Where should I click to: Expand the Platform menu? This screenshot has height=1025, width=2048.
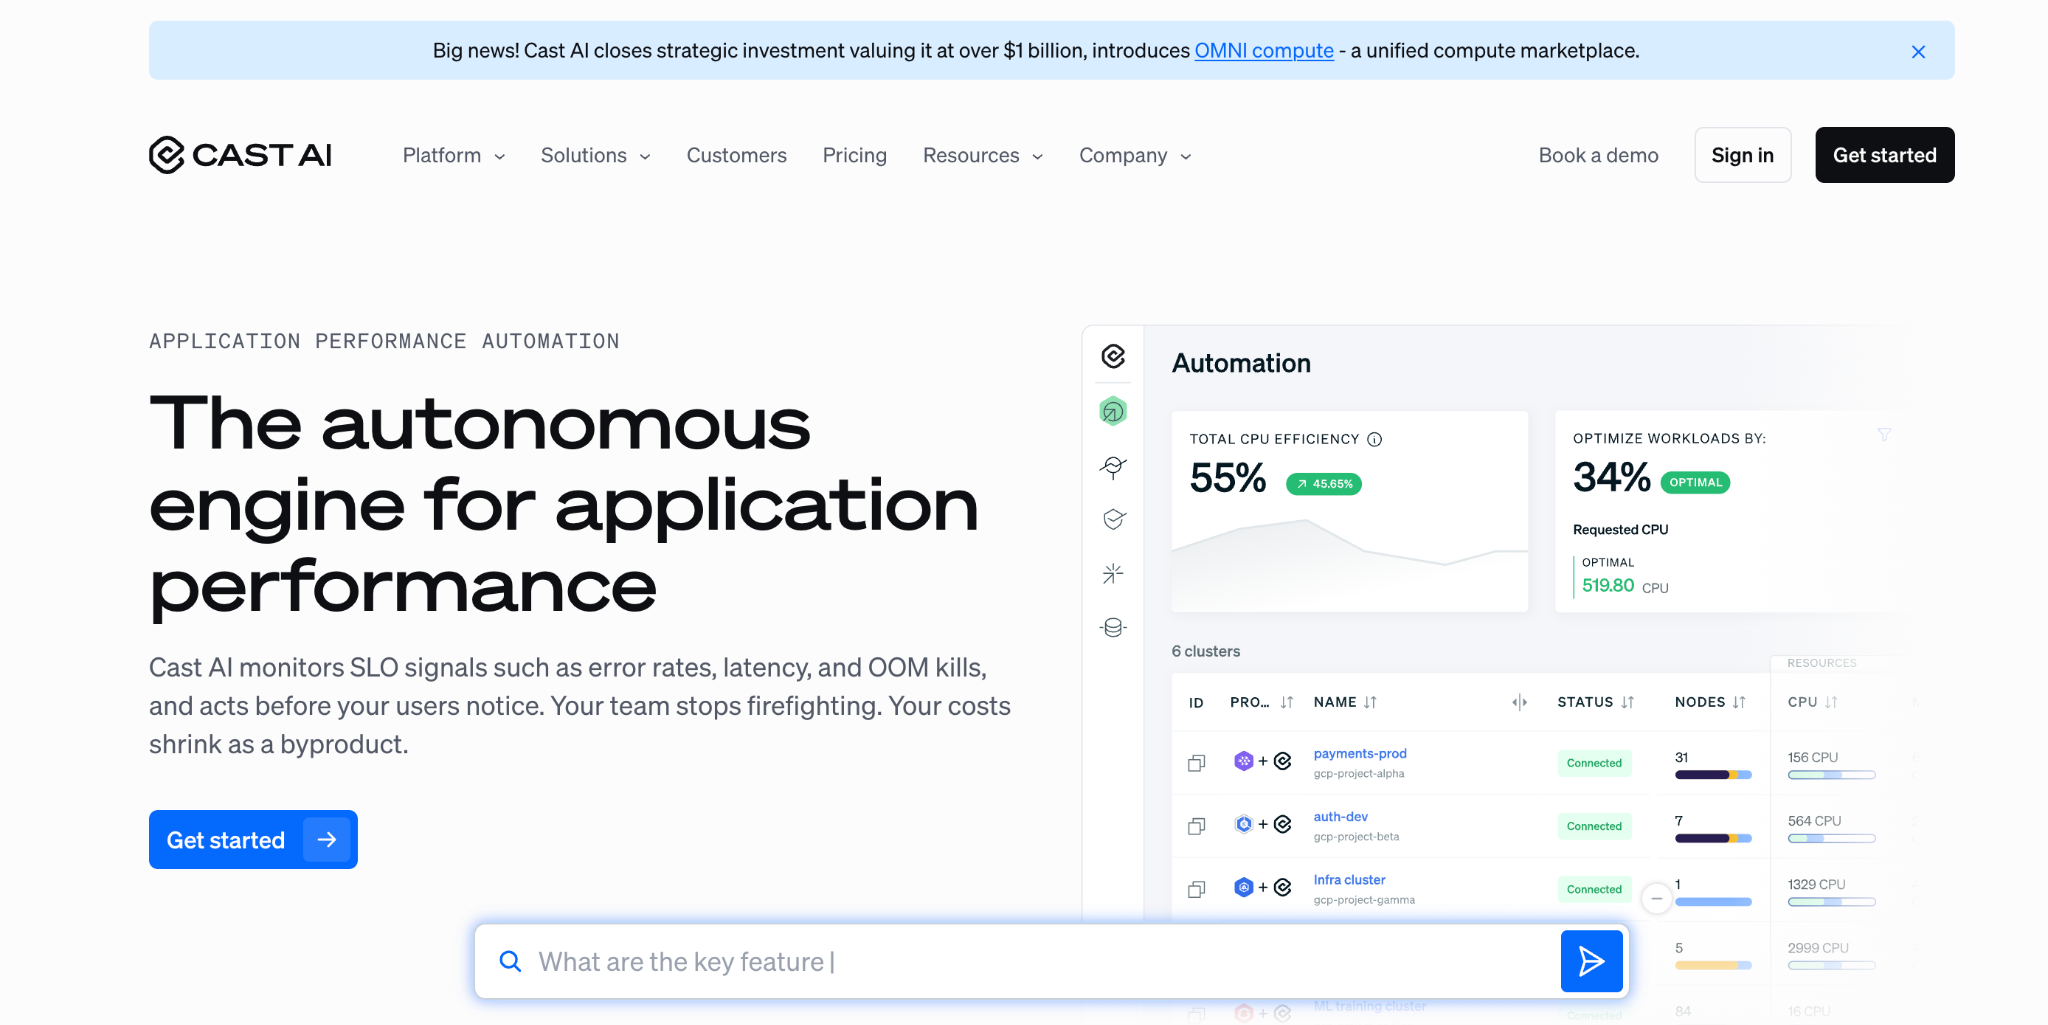tap(454, 155)
